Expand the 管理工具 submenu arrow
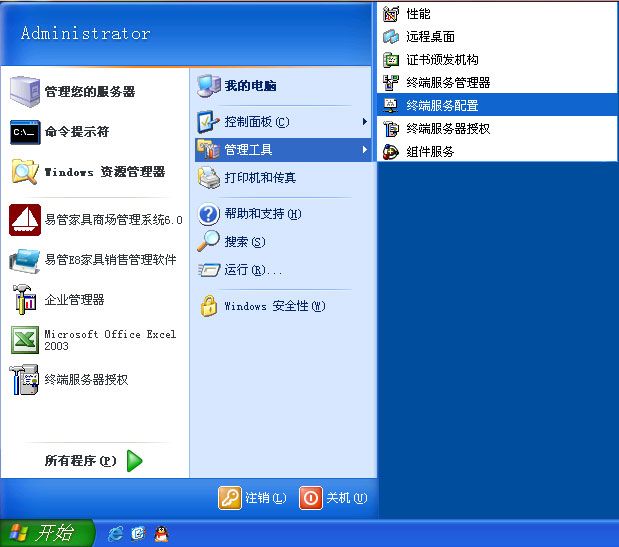This screenshot has width=619, height=547. (x=365, y=150)
